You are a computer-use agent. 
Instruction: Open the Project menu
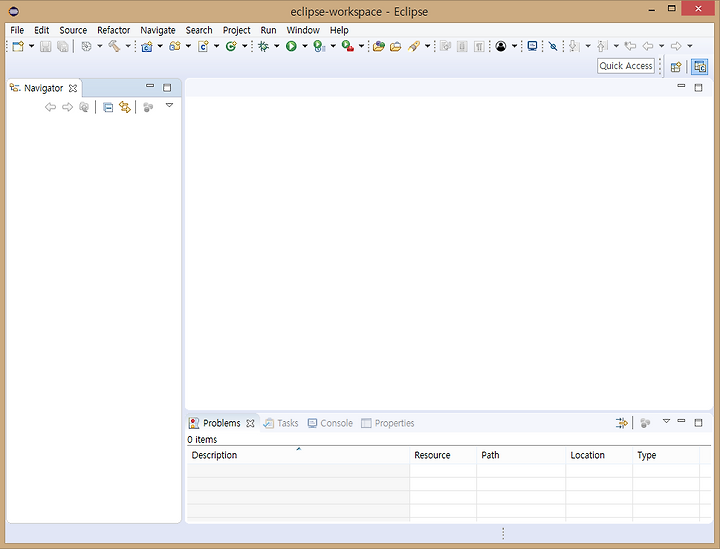click(236, 30)
